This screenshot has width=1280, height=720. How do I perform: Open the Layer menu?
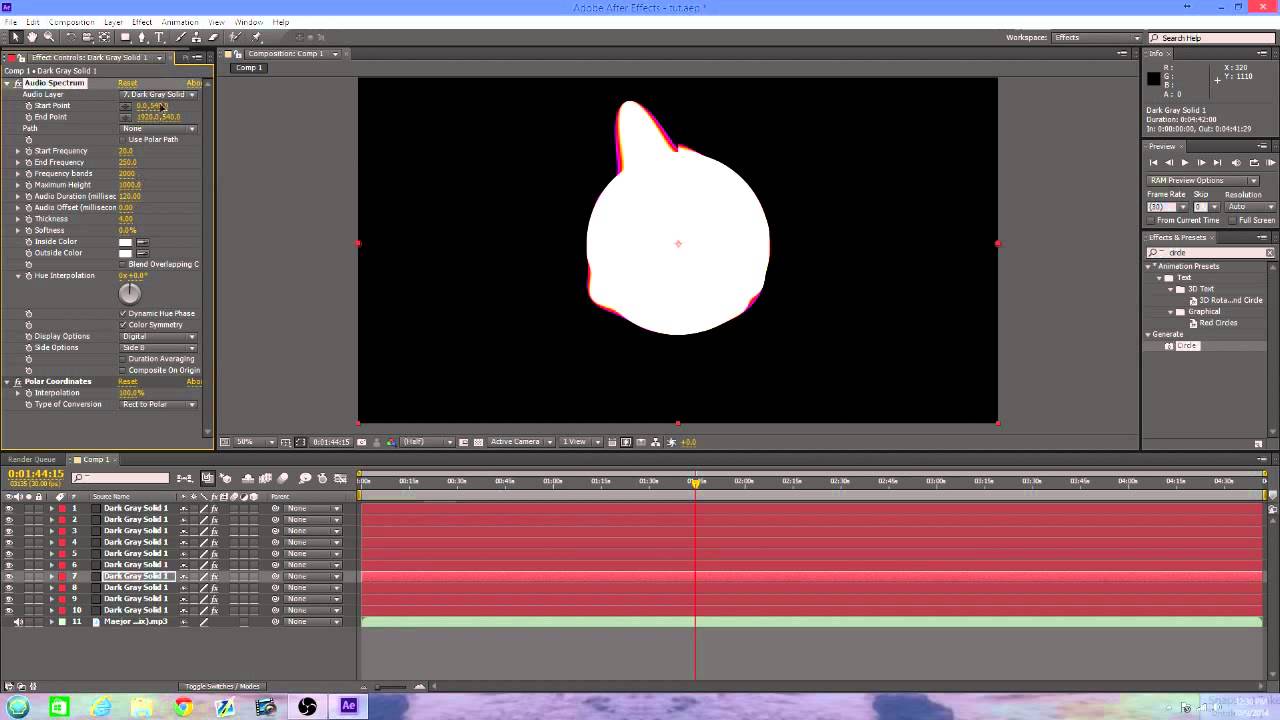113,22
